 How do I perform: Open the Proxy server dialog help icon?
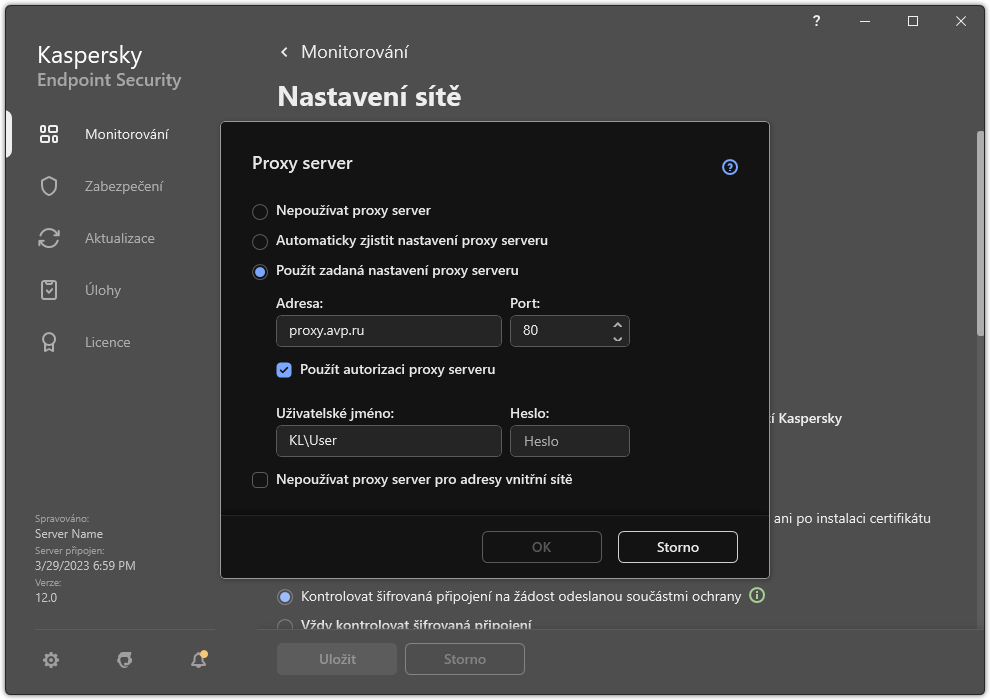729,167
